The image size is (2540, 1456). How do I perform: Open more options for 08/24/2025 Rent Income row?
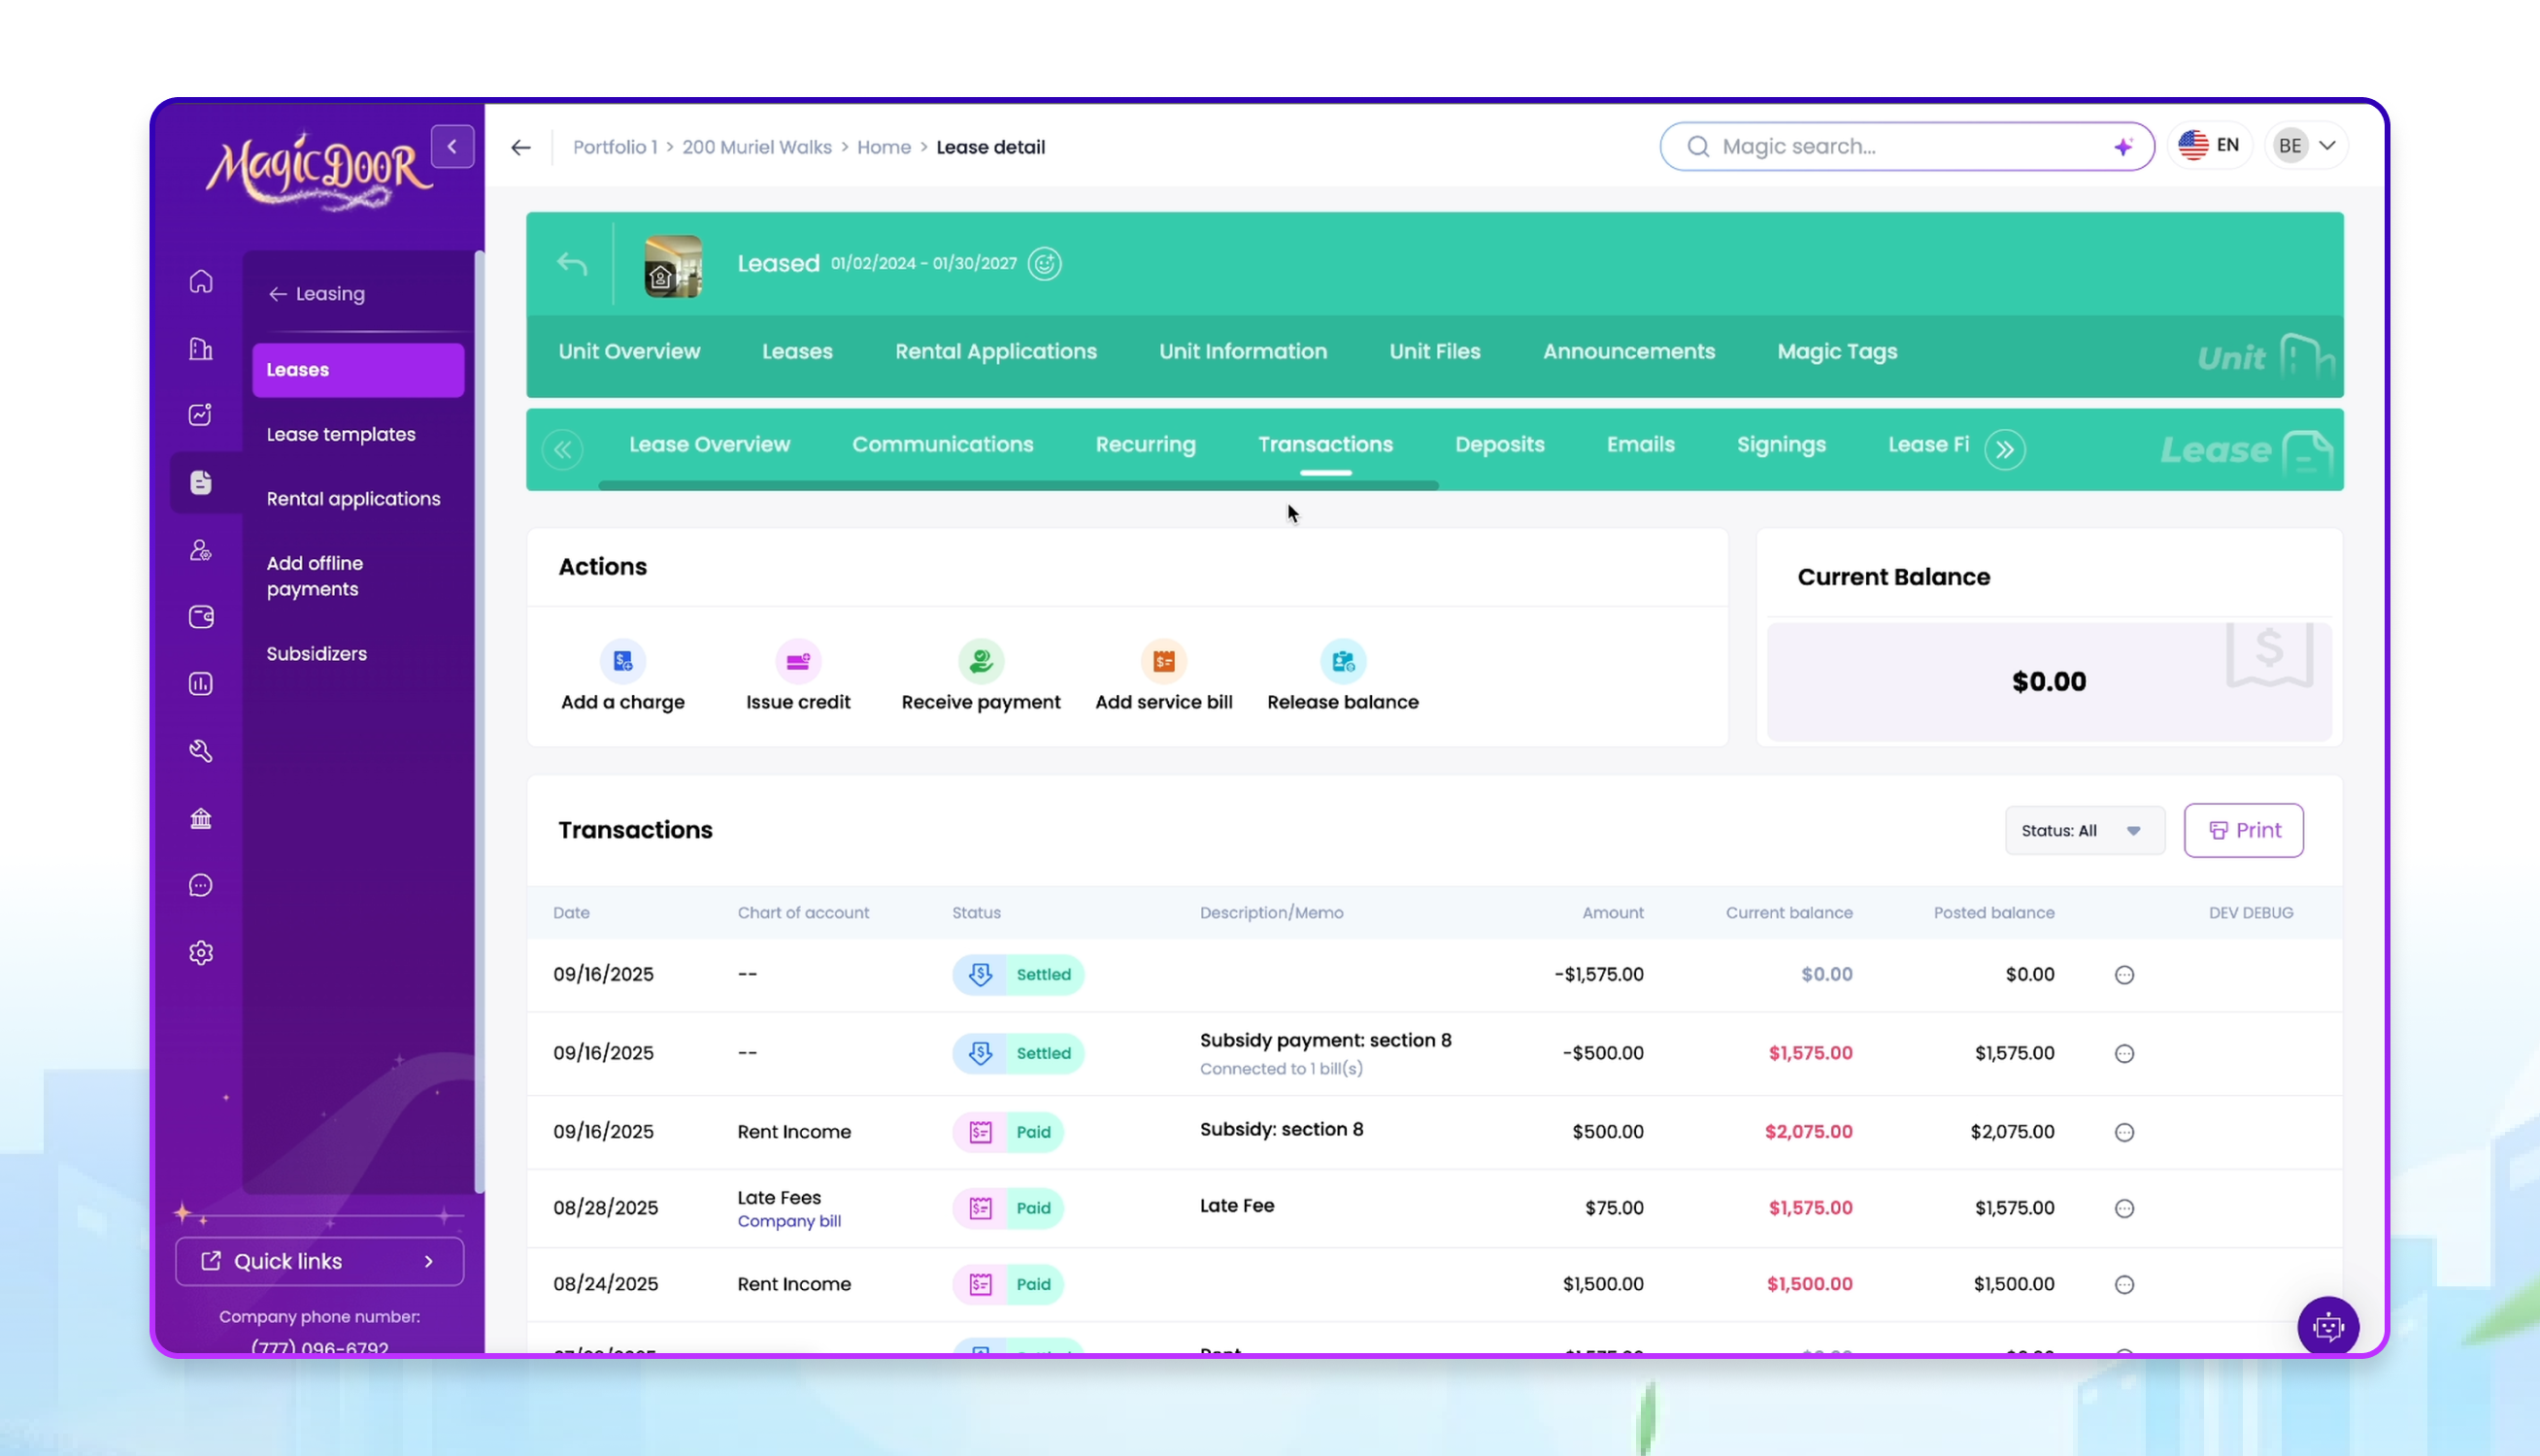tap(2124, 1285)
